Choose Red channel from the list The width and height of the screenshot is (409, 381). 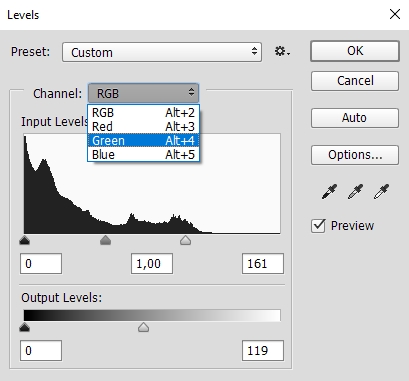tap(143, 127)
